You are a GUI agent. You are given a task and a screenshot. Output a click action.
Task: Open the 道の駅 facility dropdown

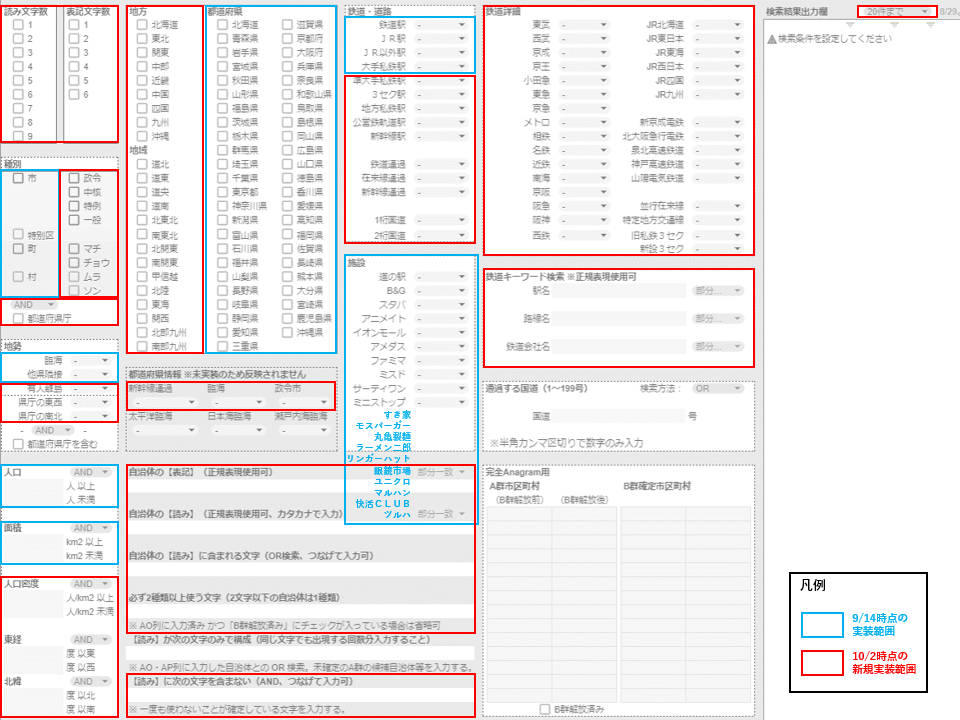[441, 277]
